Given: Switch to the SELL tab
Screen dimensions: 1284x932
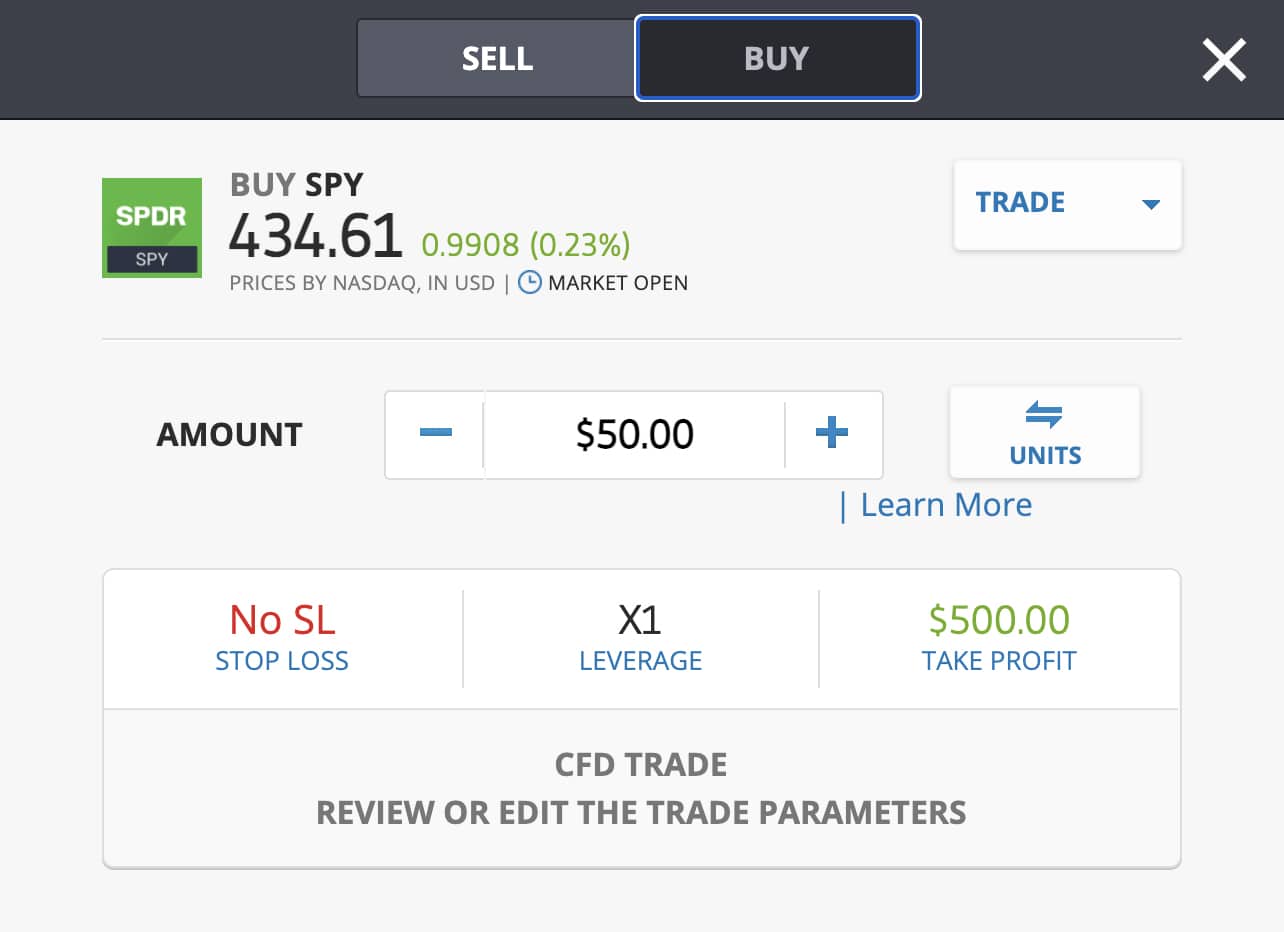Looking at the screenshot, I should coord(497,59).
